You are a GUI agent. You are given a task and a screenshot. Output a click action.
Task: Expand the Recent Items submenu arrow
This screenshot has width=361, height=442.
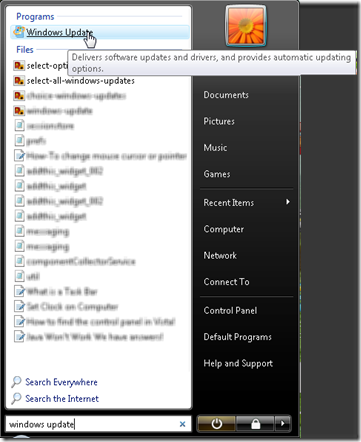click(288, 202)
